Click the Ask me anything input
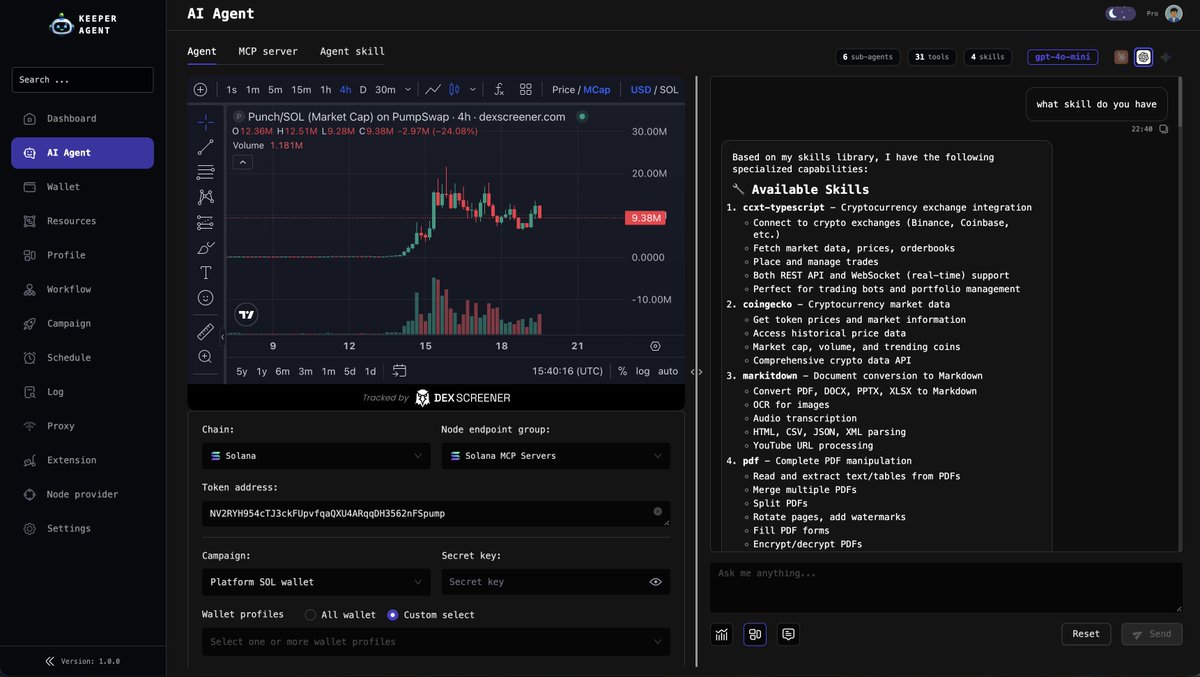Screen dimensions: 1200x677 946,587
